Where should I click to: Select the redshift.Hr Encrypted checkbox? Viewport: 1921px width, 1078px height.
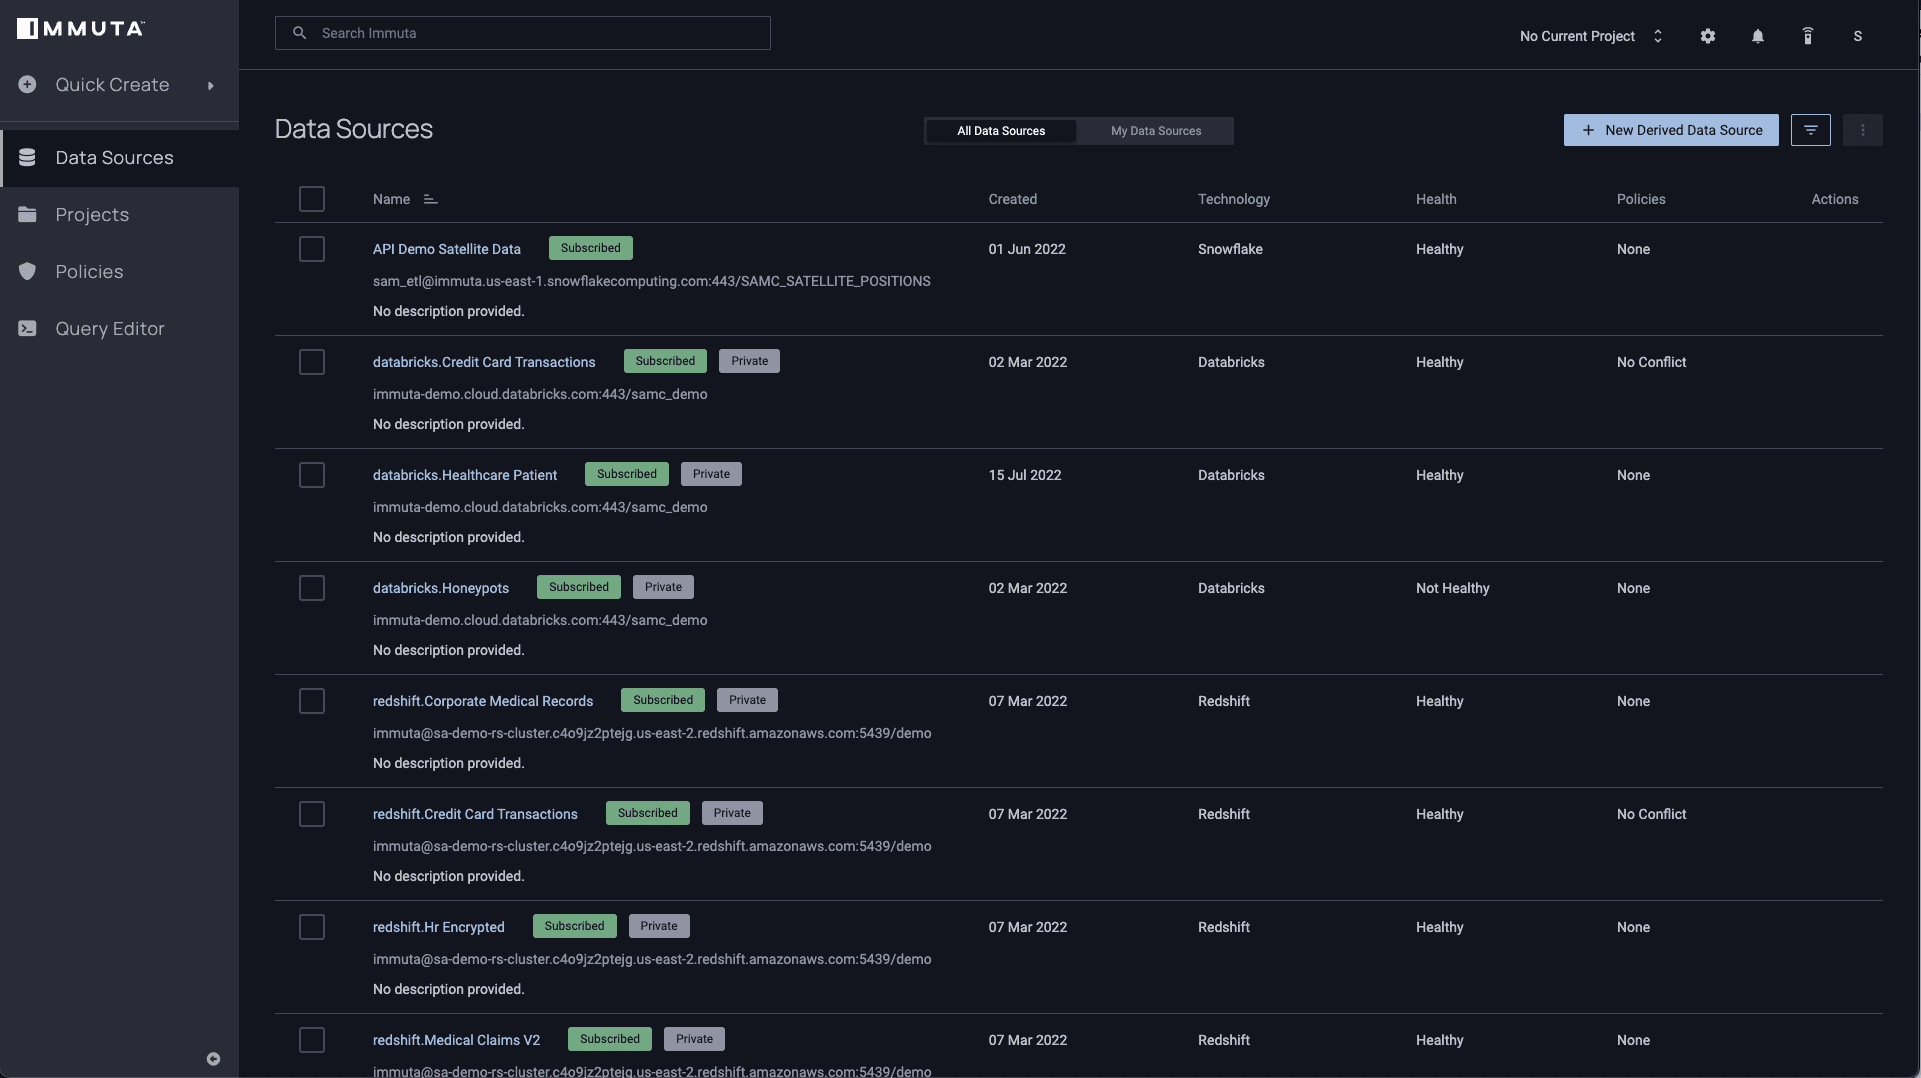(312, 927)
